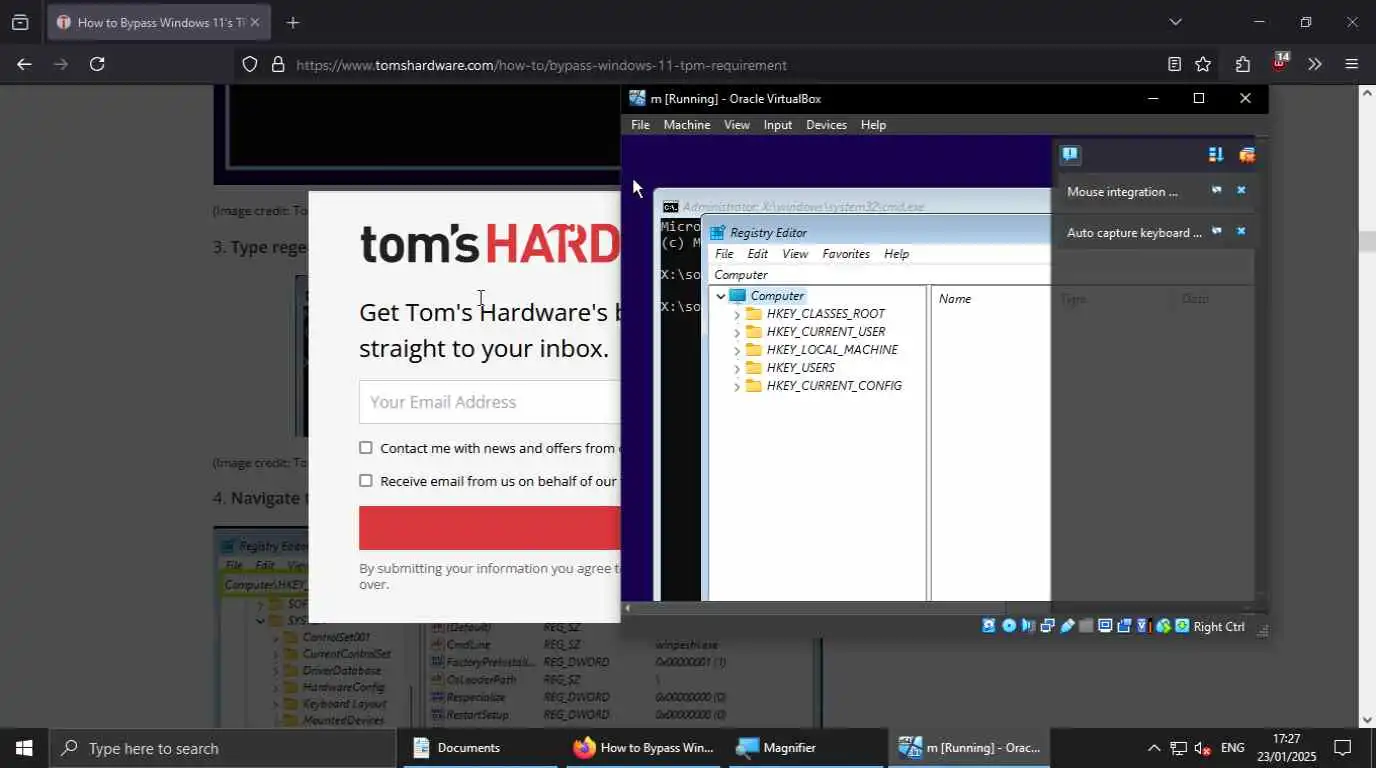Open the Firefox hamburger application menu
The image size is (1376, 768).
click(1352, 64)
